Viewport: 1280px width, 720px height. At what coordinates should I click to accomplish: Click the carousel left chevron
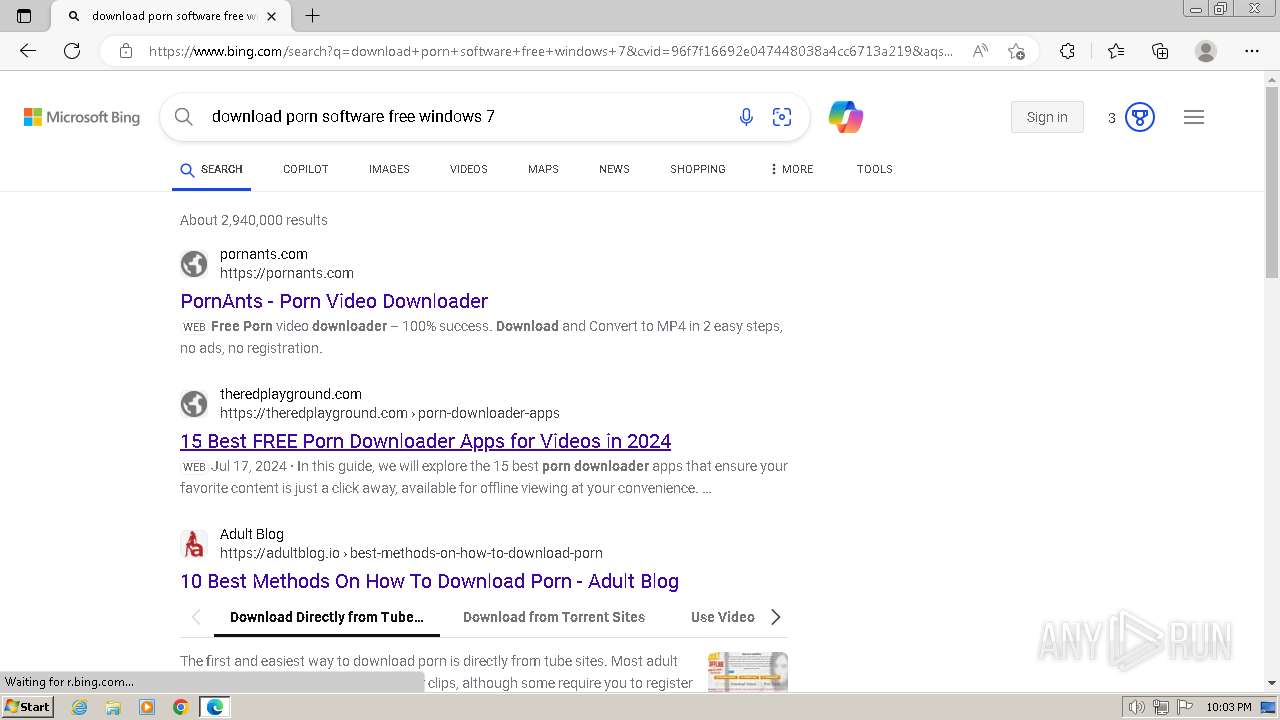click(196, 617)
